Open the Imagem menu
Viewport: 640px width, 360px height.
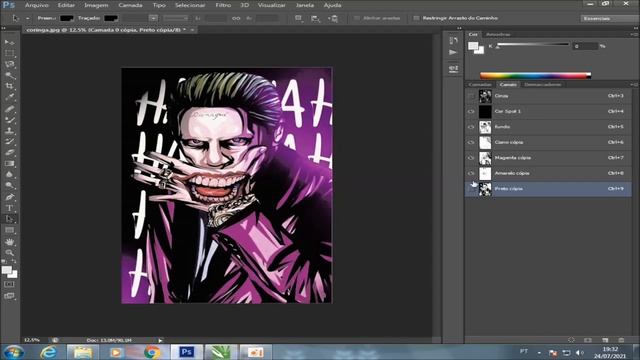[96, 5]
